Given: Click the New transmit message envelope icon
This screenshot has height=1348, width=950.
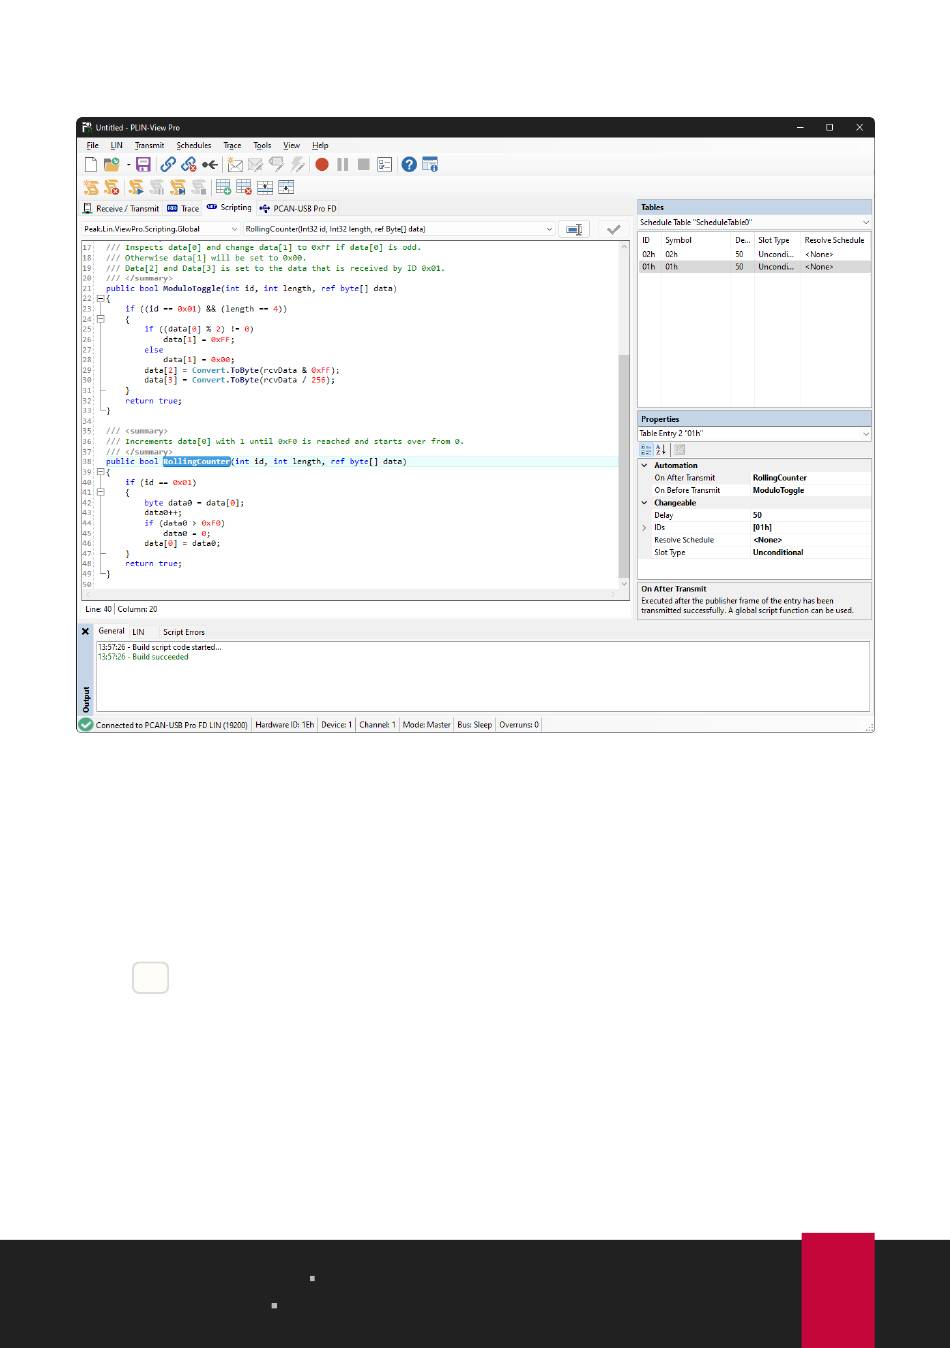Looking at the screenshot, I should click(x=235, y=164).
